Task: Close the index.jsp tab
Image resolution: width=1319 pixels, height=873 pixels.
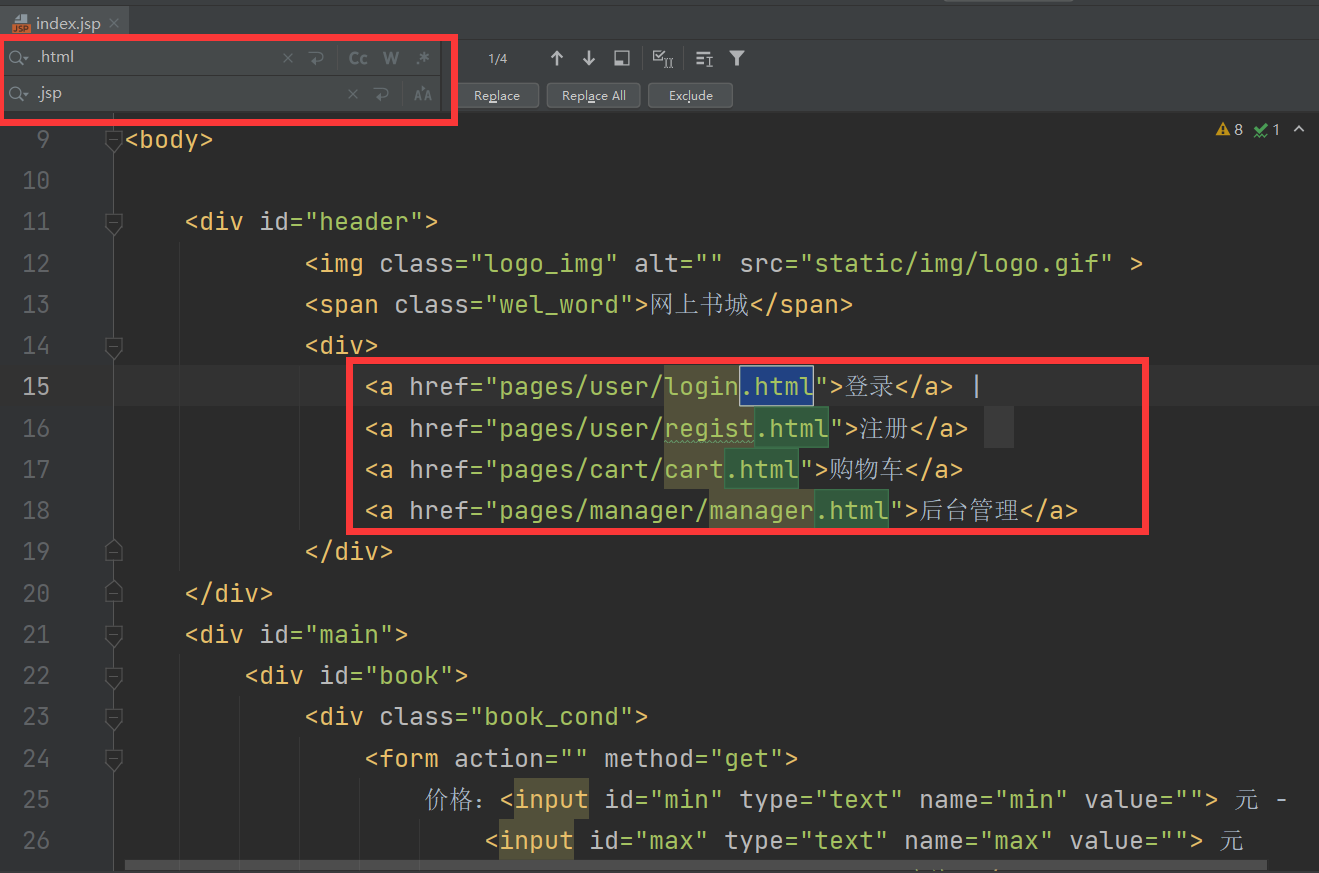Action: point(115,23)
